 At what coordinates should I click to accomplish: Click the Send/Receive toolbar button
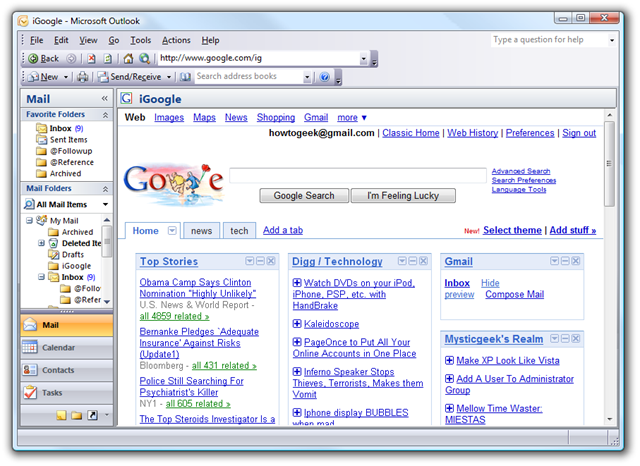point(130,77)
